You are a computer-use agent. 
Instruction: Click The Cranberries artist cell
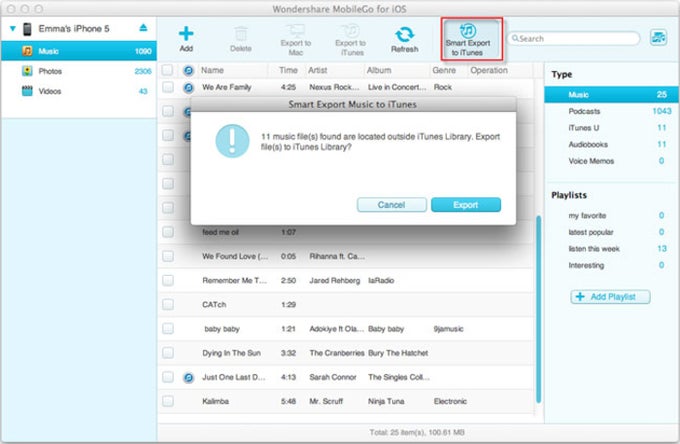click(x=337, y=353)
